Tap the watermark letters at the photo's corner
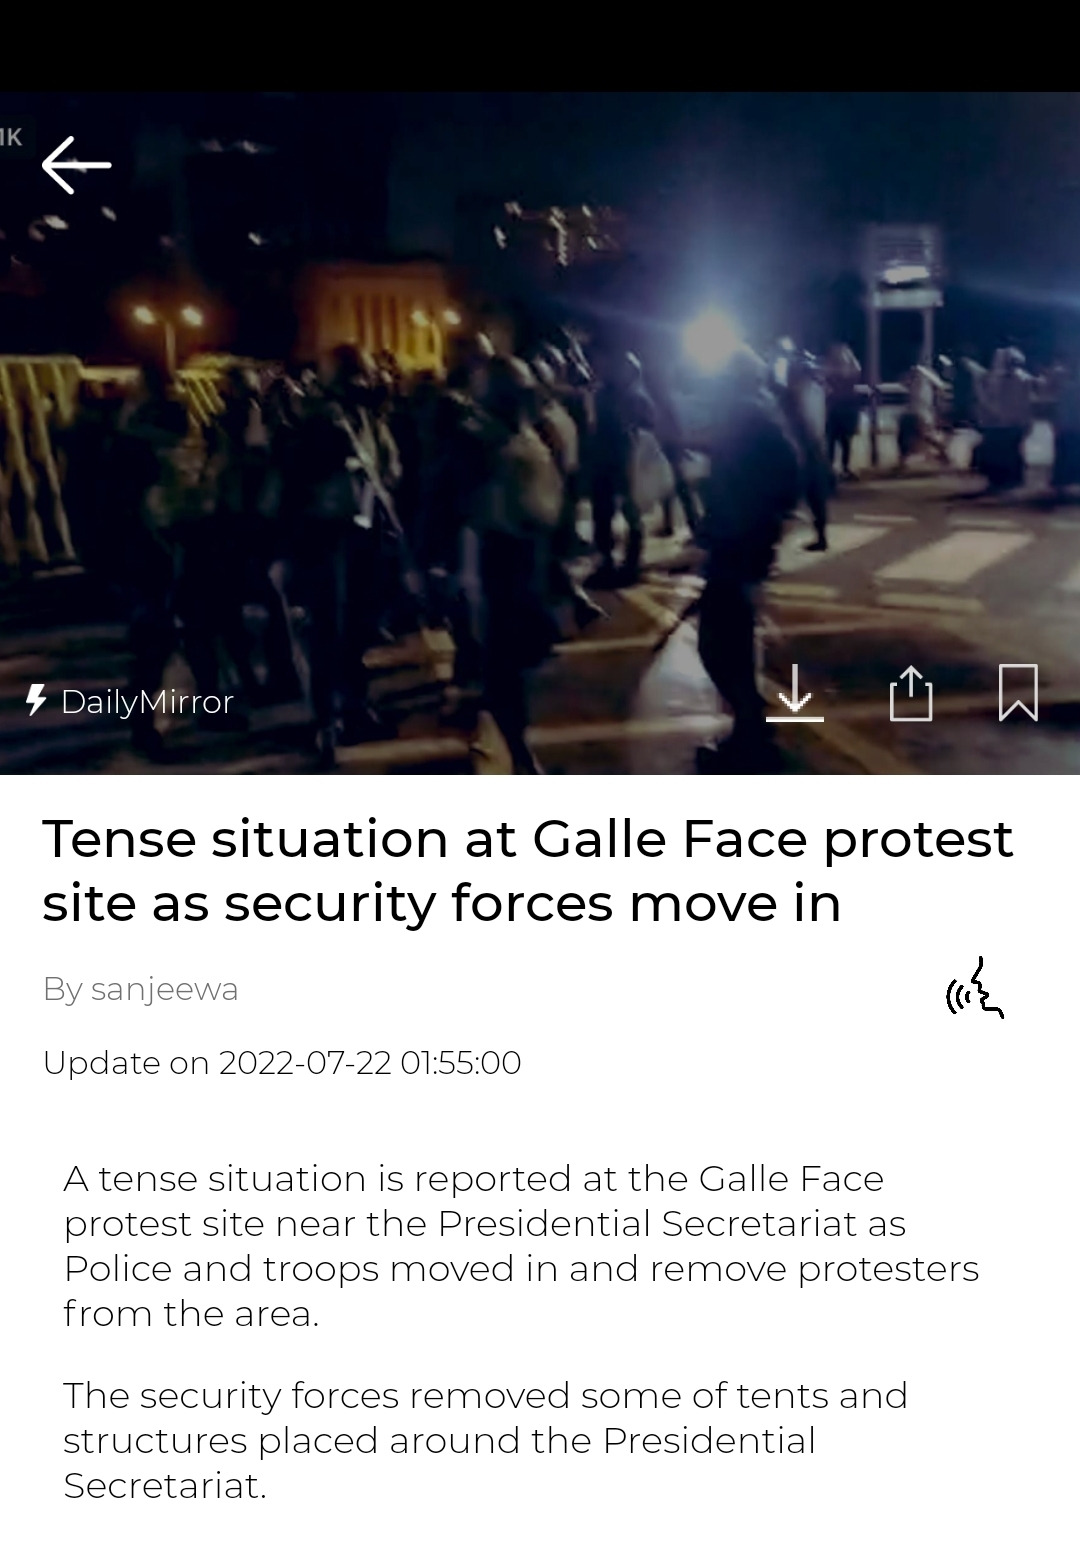The height and width of the screenshot is (1549, 1080). pos(11,137)
